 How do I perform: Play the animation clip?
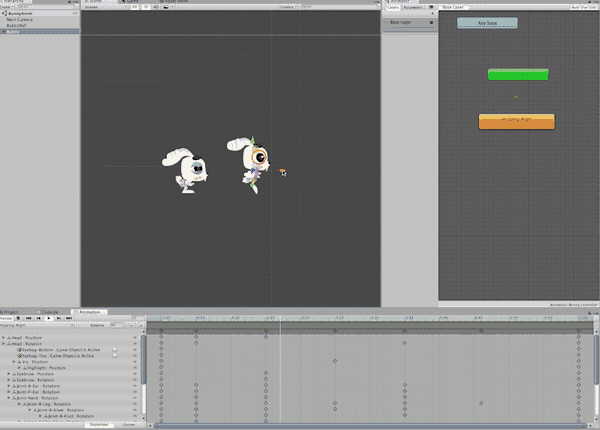(49, 318)
